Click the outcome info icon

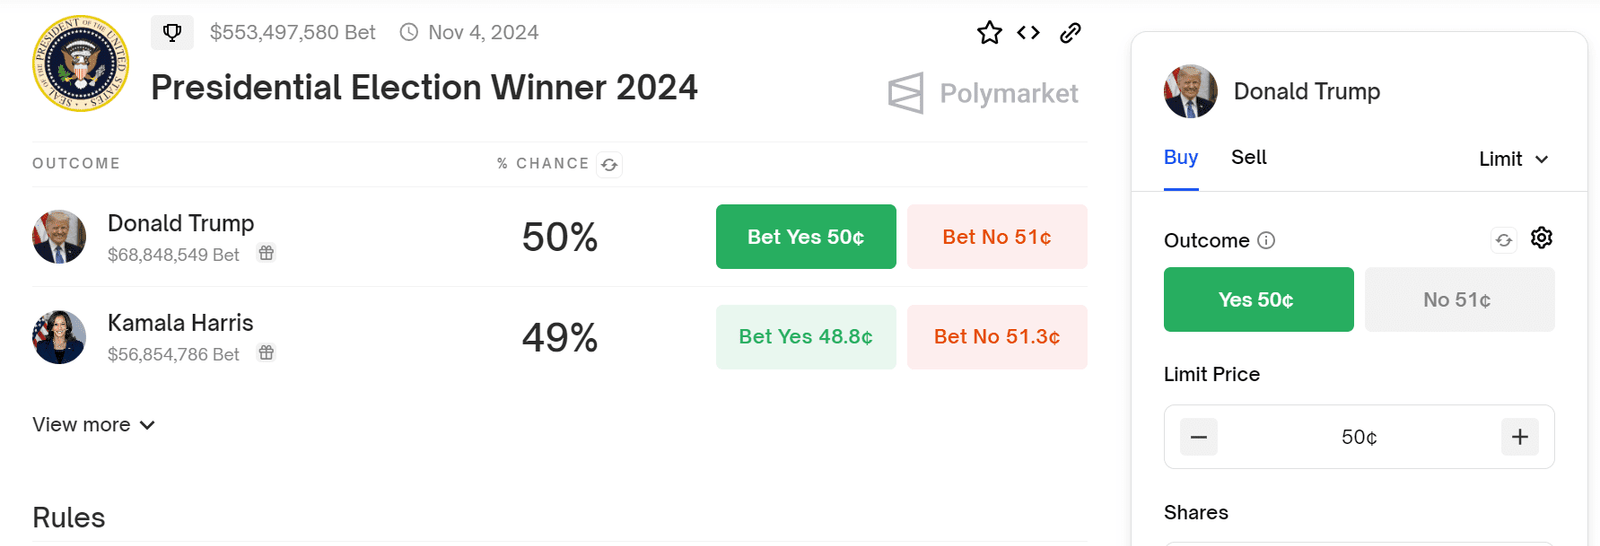(x=1266, y=240)
